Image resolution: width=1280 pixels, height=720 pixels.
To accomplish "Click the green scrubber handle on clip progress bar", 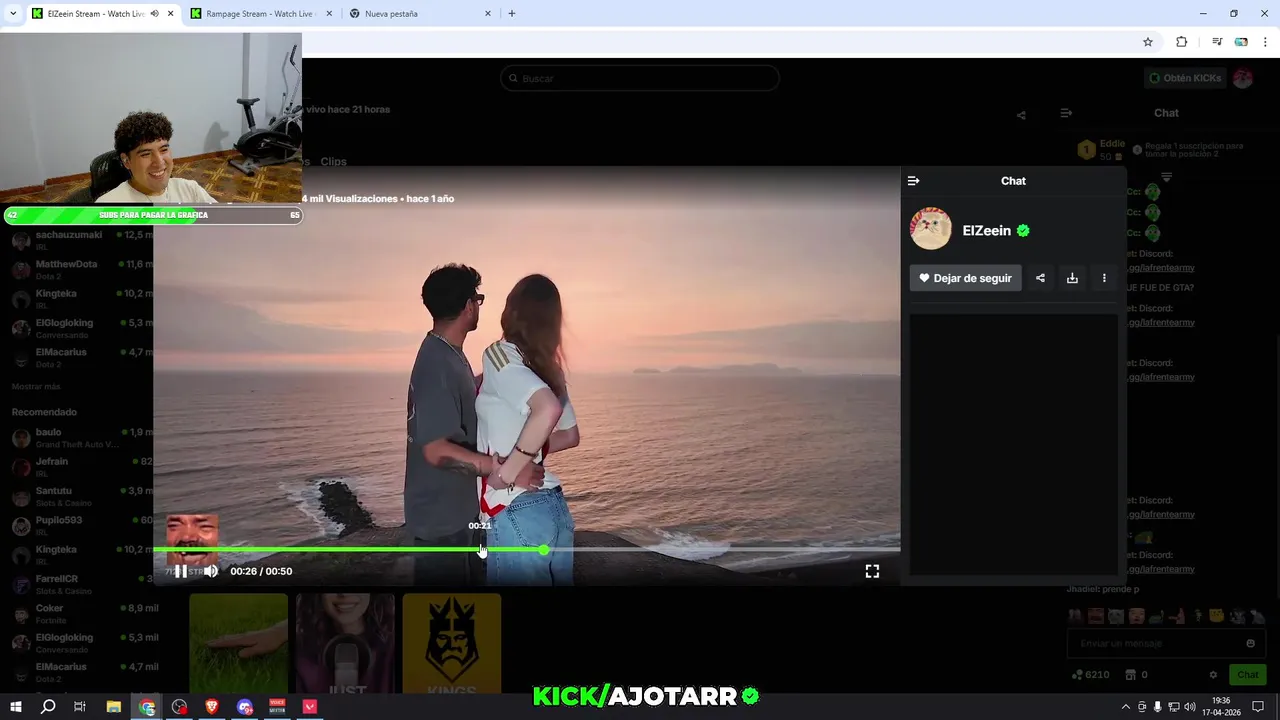I will pyautogui.click(x=543, y=550).
